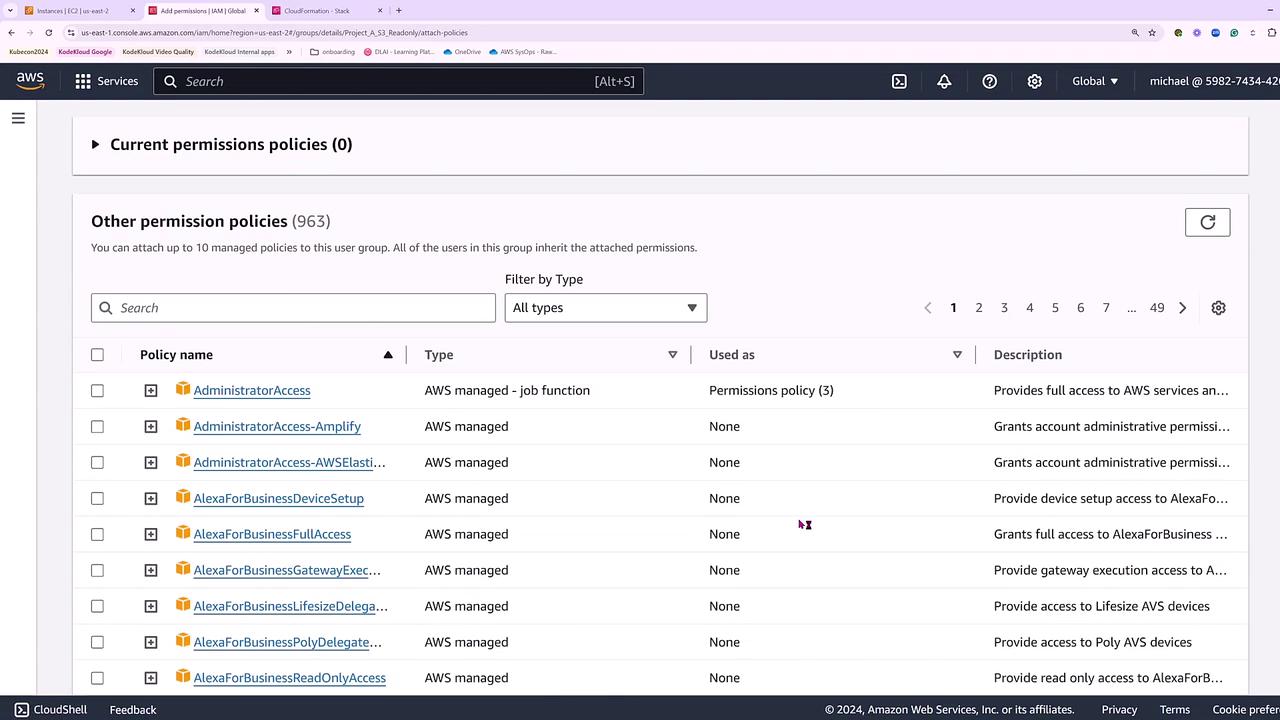Viewport: 1280px width, 720px height.
Task: Click the policy icon beside AlexaForBusinessFullAccess
Action: coord(183,533)
